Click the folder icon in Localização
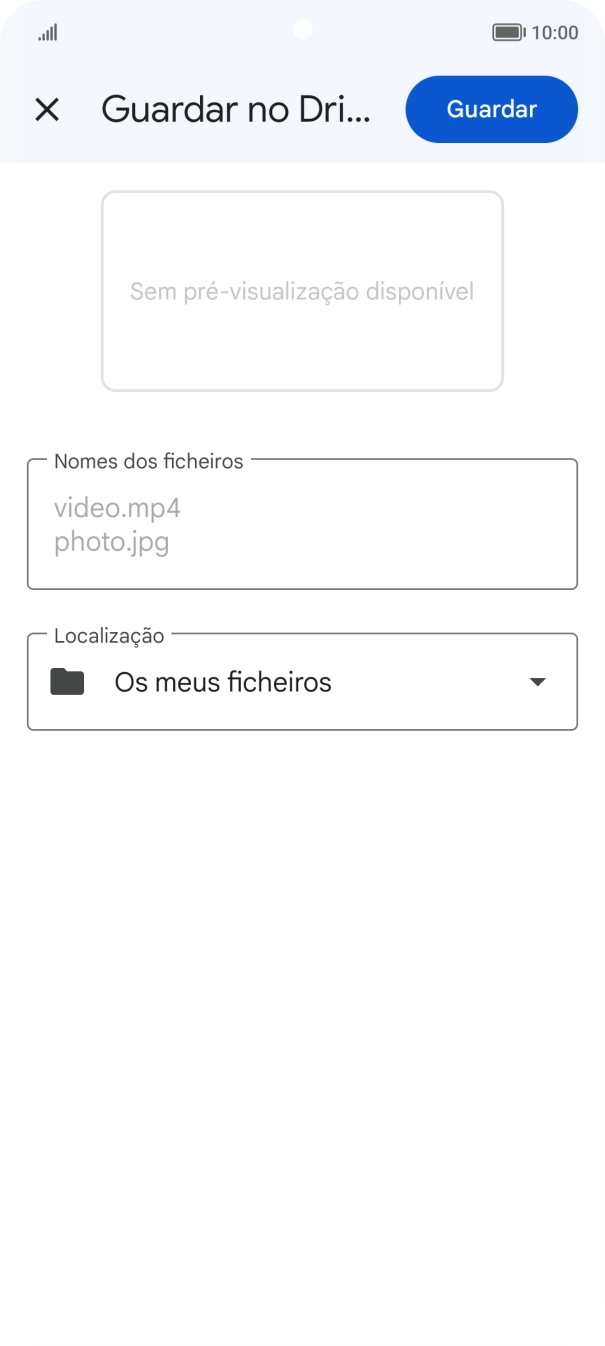Viewport: 605px width, 1346px height. tap(67, 683)
